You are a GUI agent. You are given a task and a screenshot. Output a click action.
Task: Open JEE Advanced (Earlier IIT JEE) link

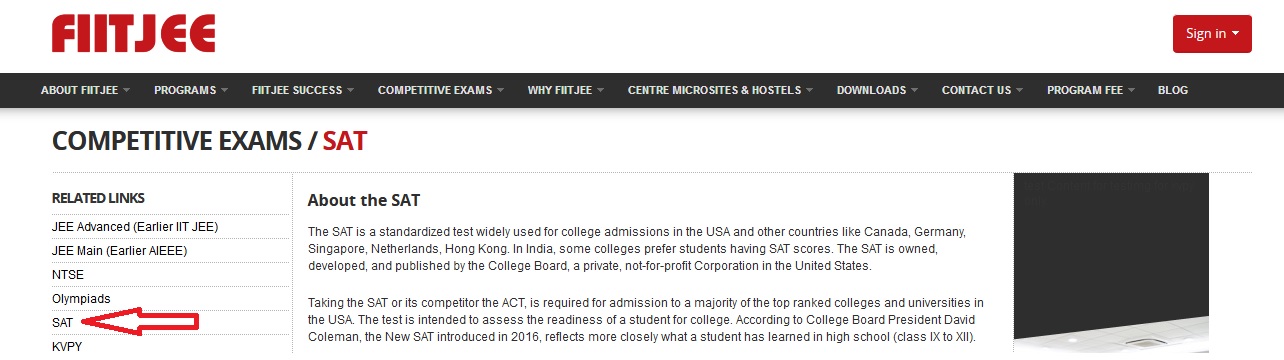tap(135, 227)
